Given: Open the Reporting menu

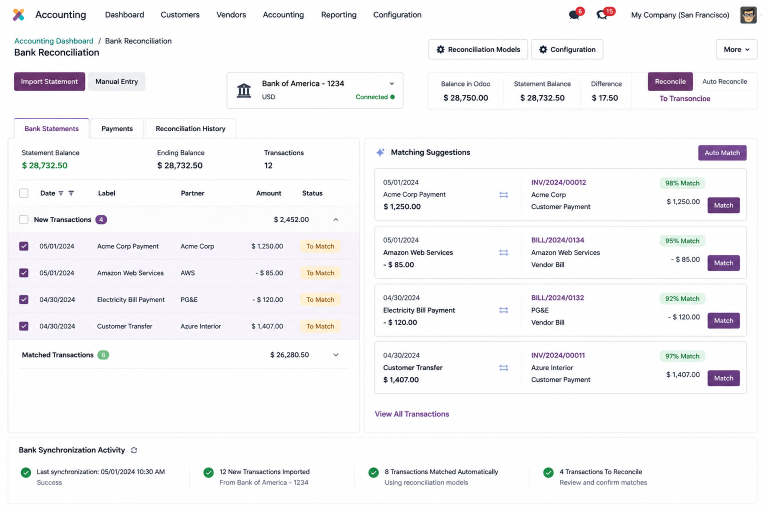Looking at the screenshot, I should pos(338,15).
